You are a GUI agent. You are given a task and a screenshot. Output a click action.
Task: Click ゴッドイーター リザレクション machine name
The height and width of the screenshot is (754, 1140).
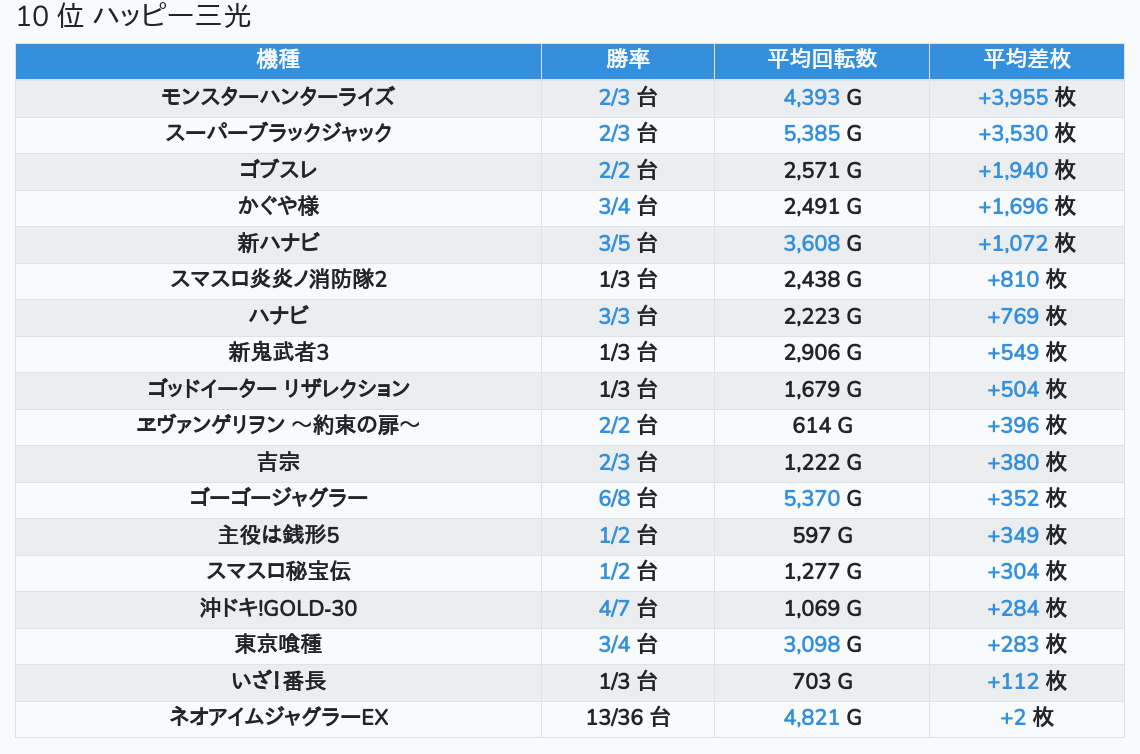tap(278, 389)
